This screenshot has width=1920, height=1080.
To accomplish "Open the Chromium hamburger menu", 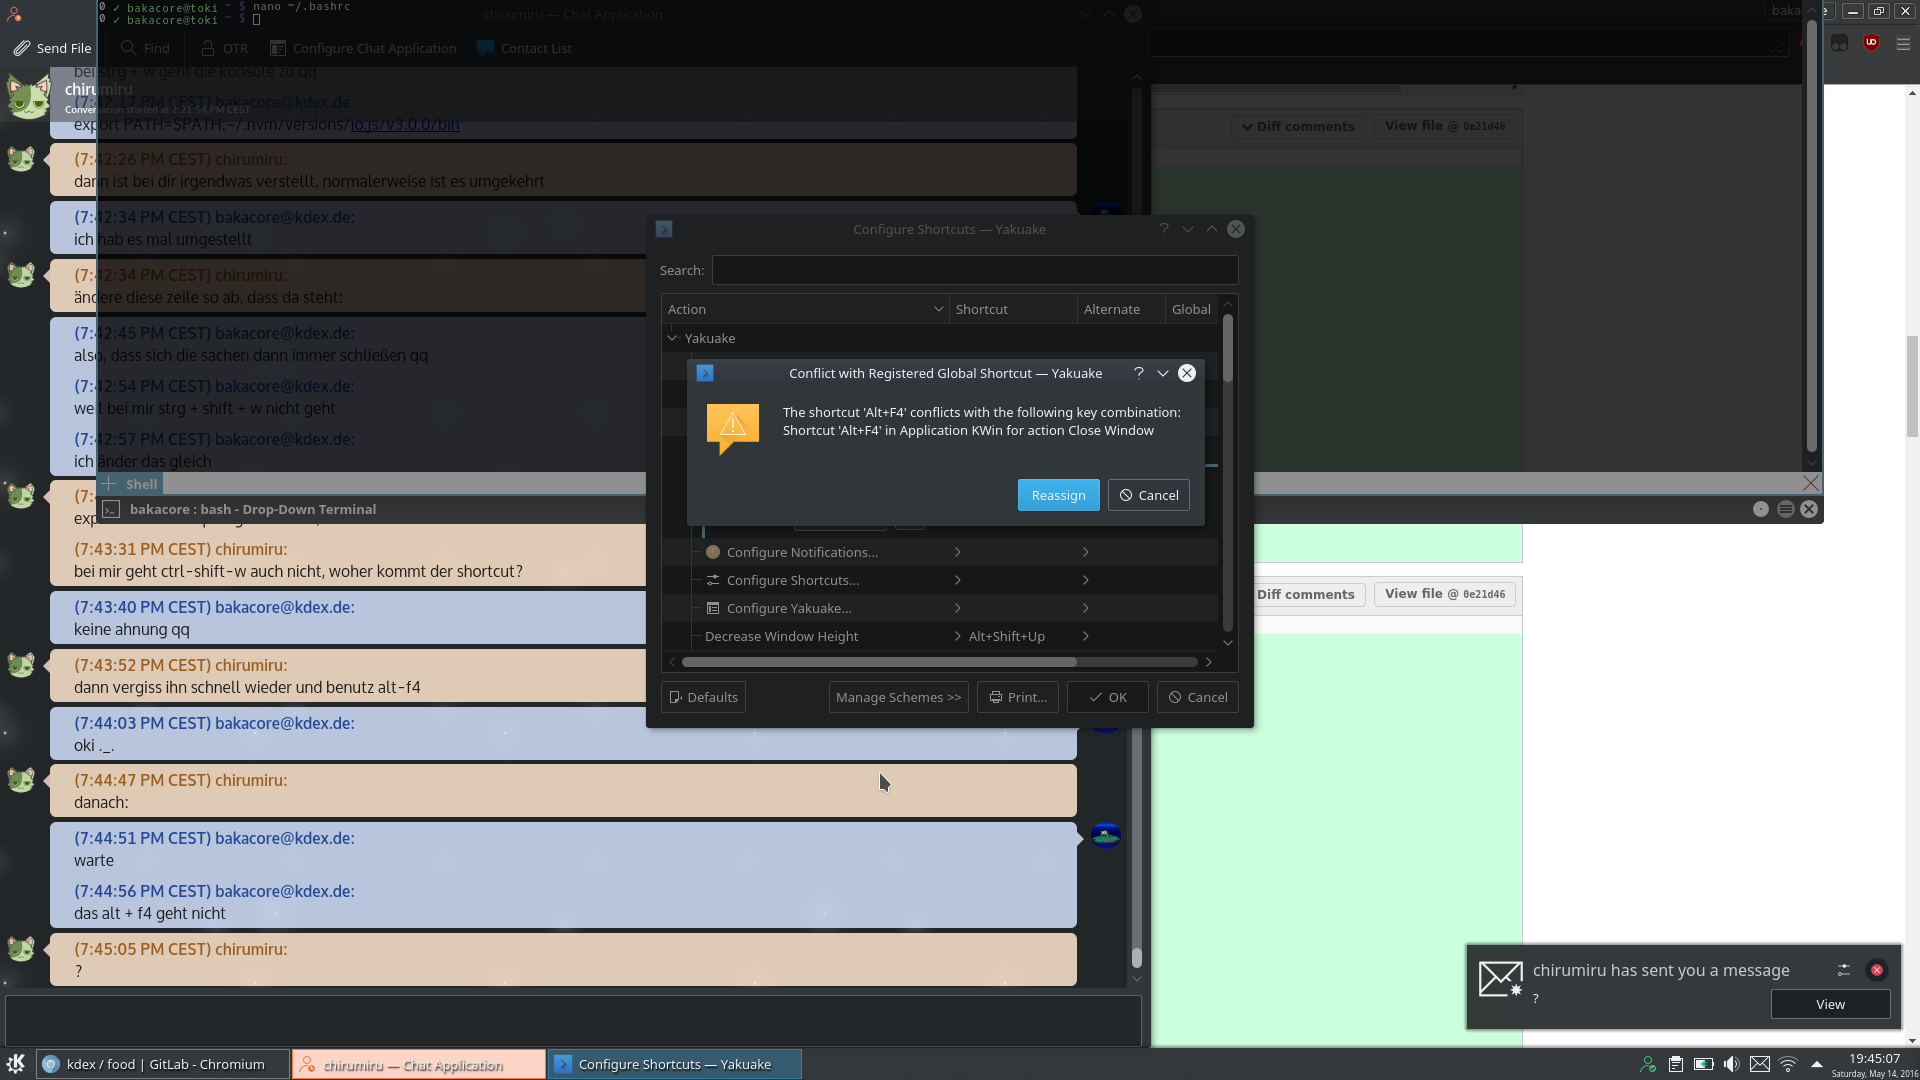I will coord(1903,44).
